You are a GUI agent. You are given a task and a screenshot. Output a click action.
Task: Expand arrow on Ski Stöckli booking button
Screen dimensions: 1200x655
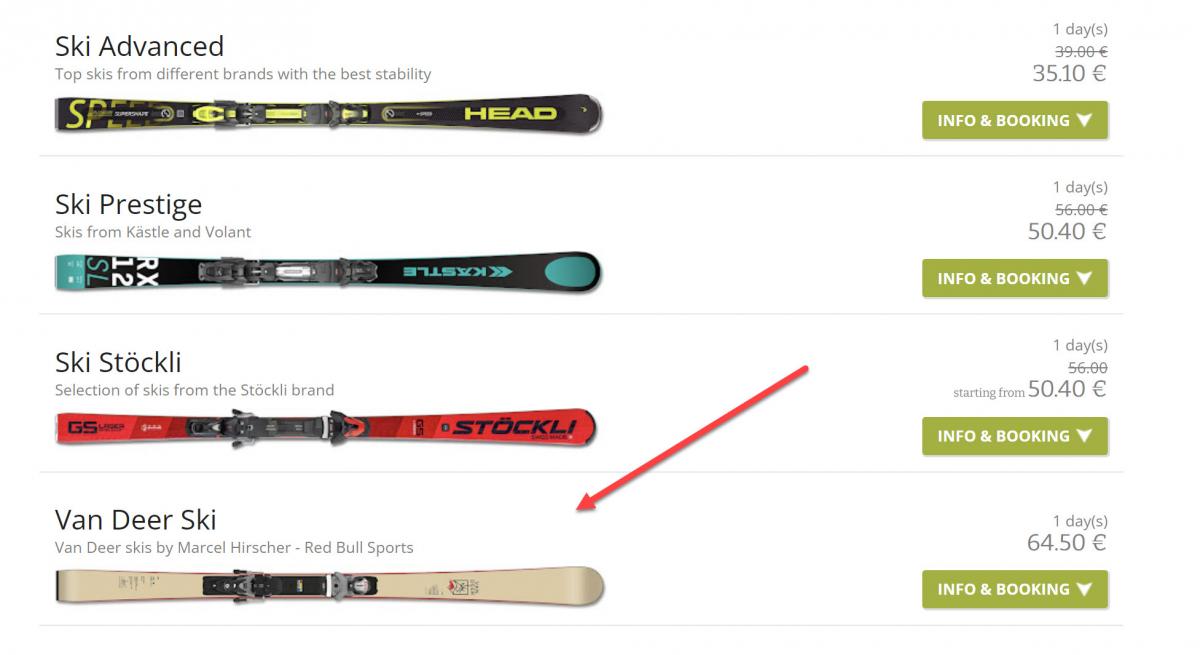[x=1085, y=436]
